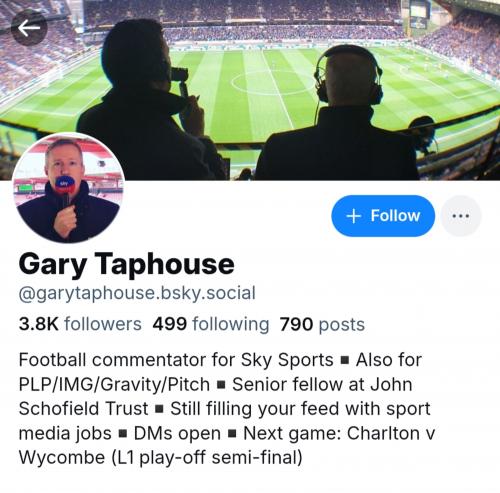Click the profile bio text
The height and width of the screenshot is (493, 500).
pos(227,409)
